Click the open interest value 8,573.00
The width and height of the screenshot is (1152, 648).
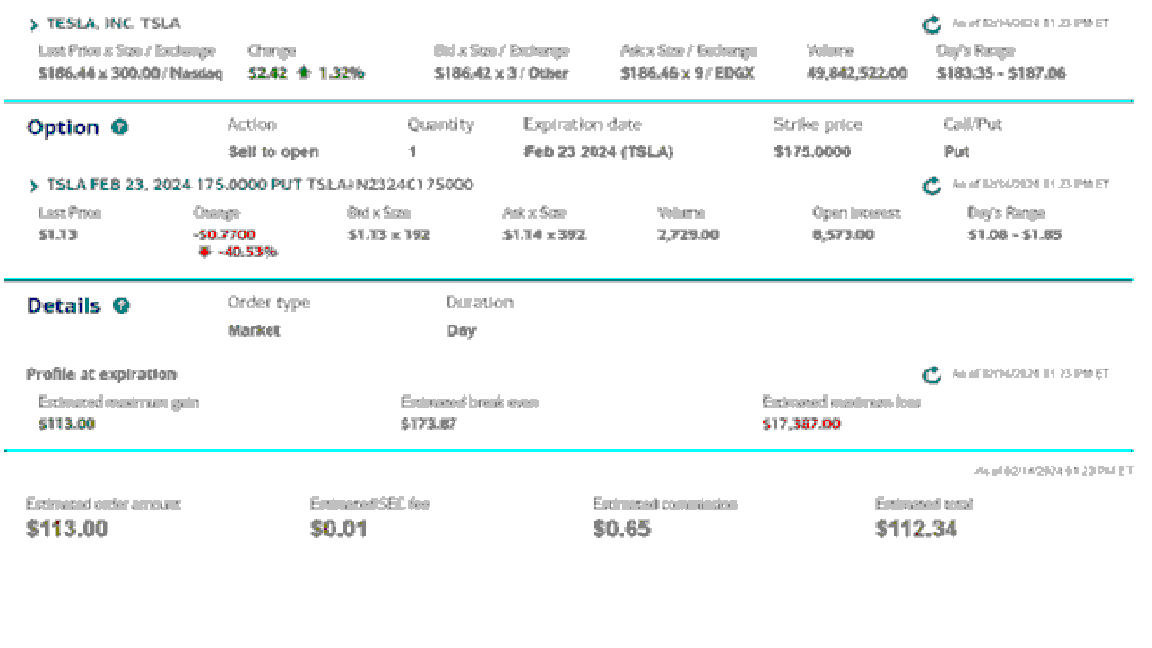(x=843, y=235)
